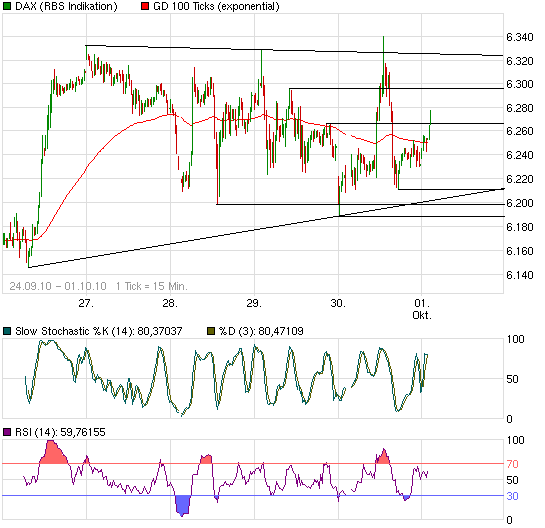Image resolution: width=545 pixels, height=528 pixels.
Task: Click the 6.260 price axis label
Action: [520, 131]
